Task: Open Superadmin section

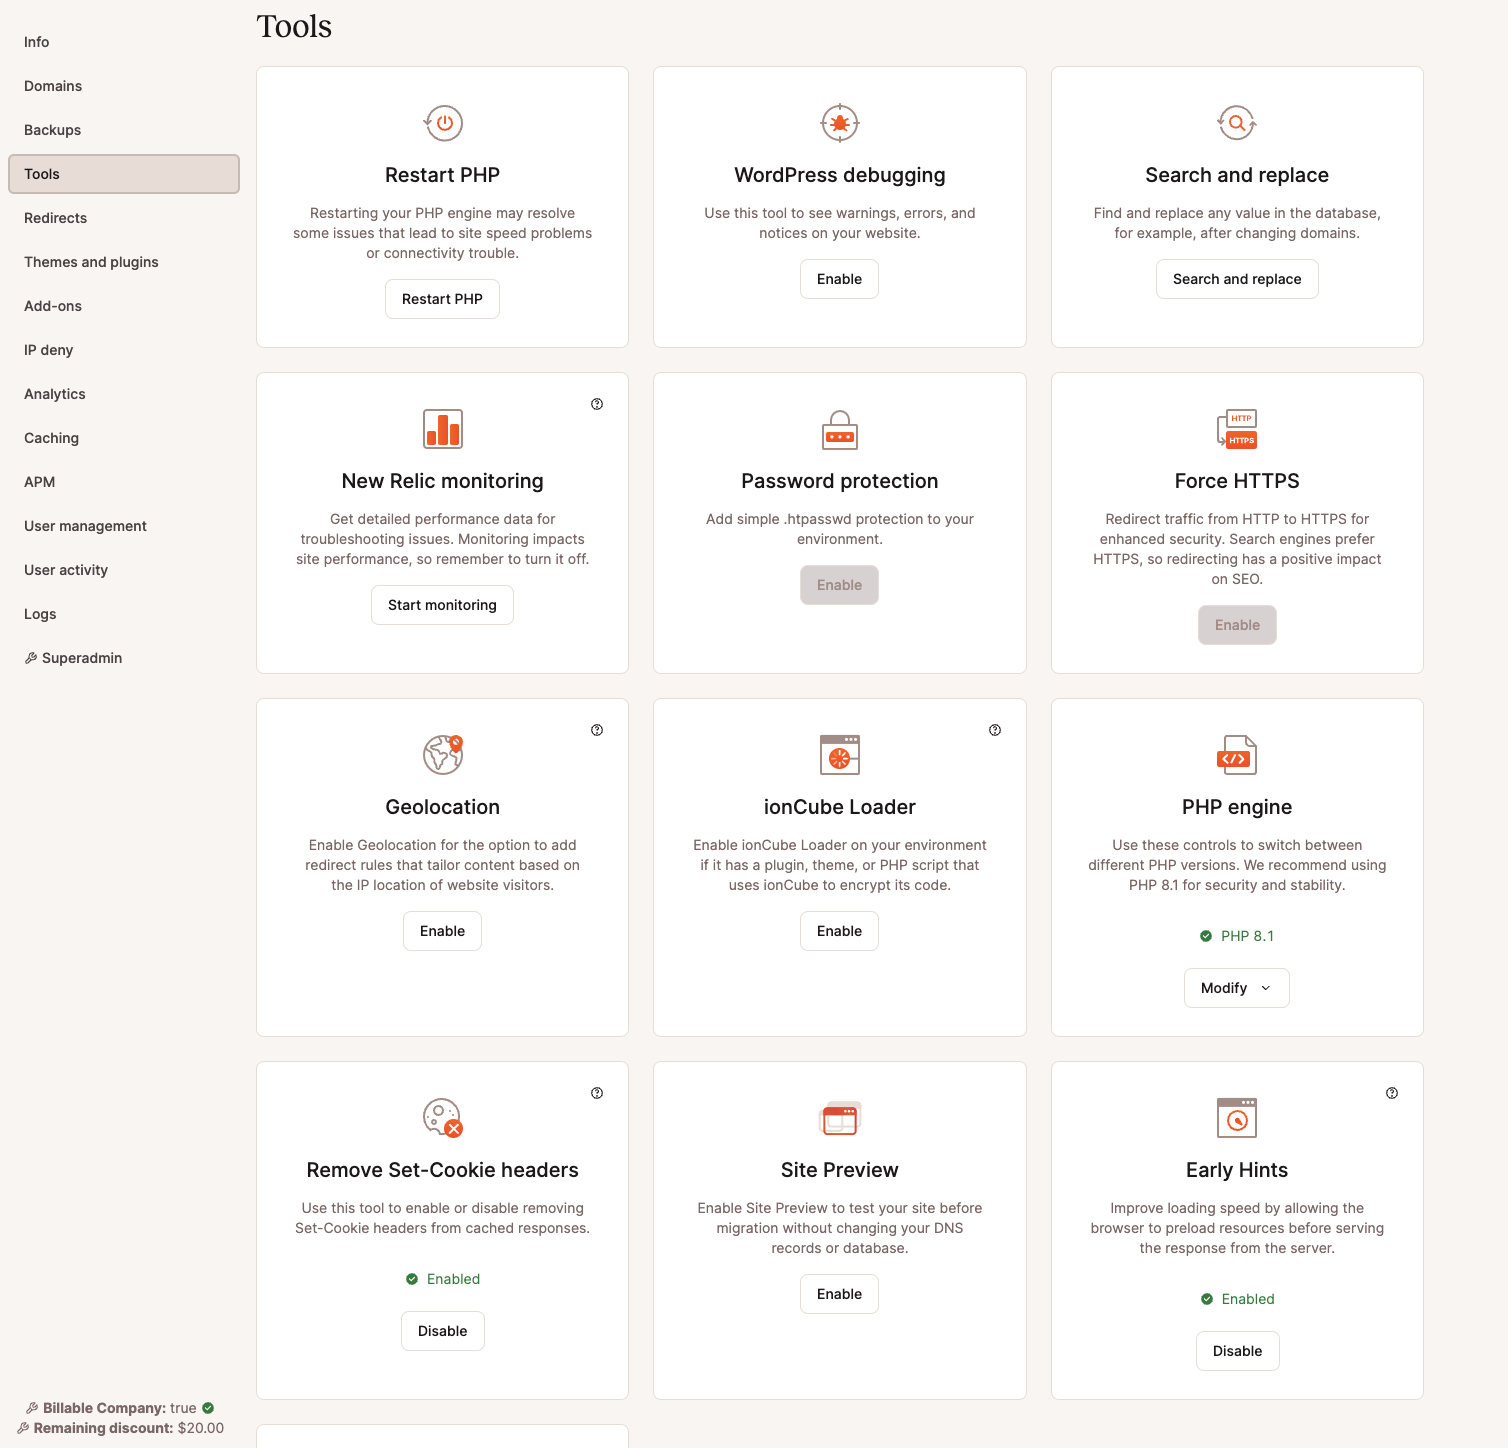Action: click(124, 658)
